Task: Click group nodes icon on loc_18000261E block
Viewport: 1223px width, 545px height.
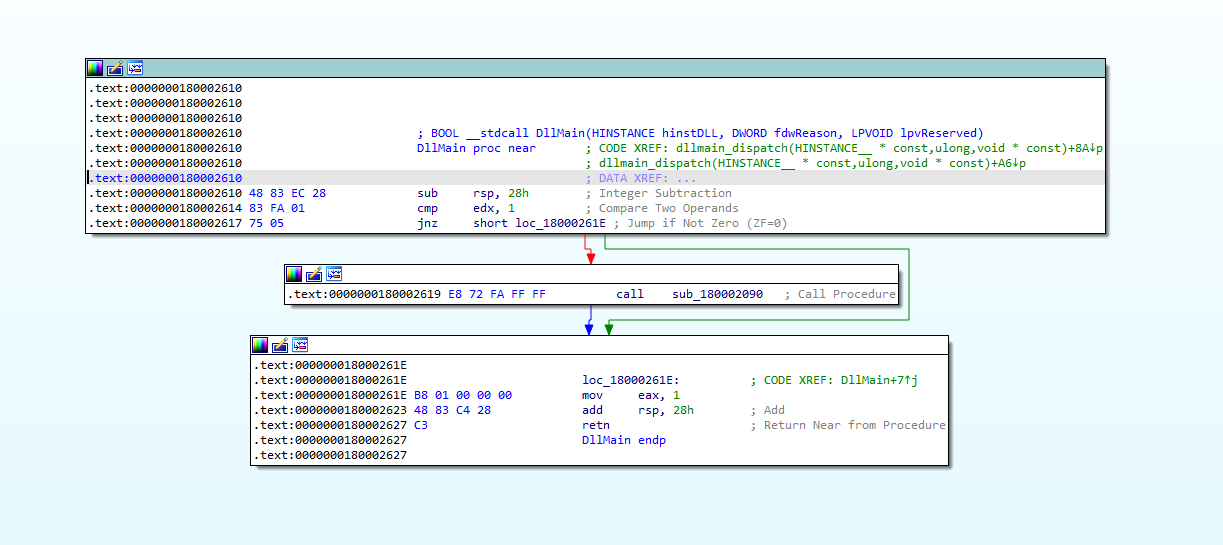Action: pyautogui.click(x=300, y=345)
